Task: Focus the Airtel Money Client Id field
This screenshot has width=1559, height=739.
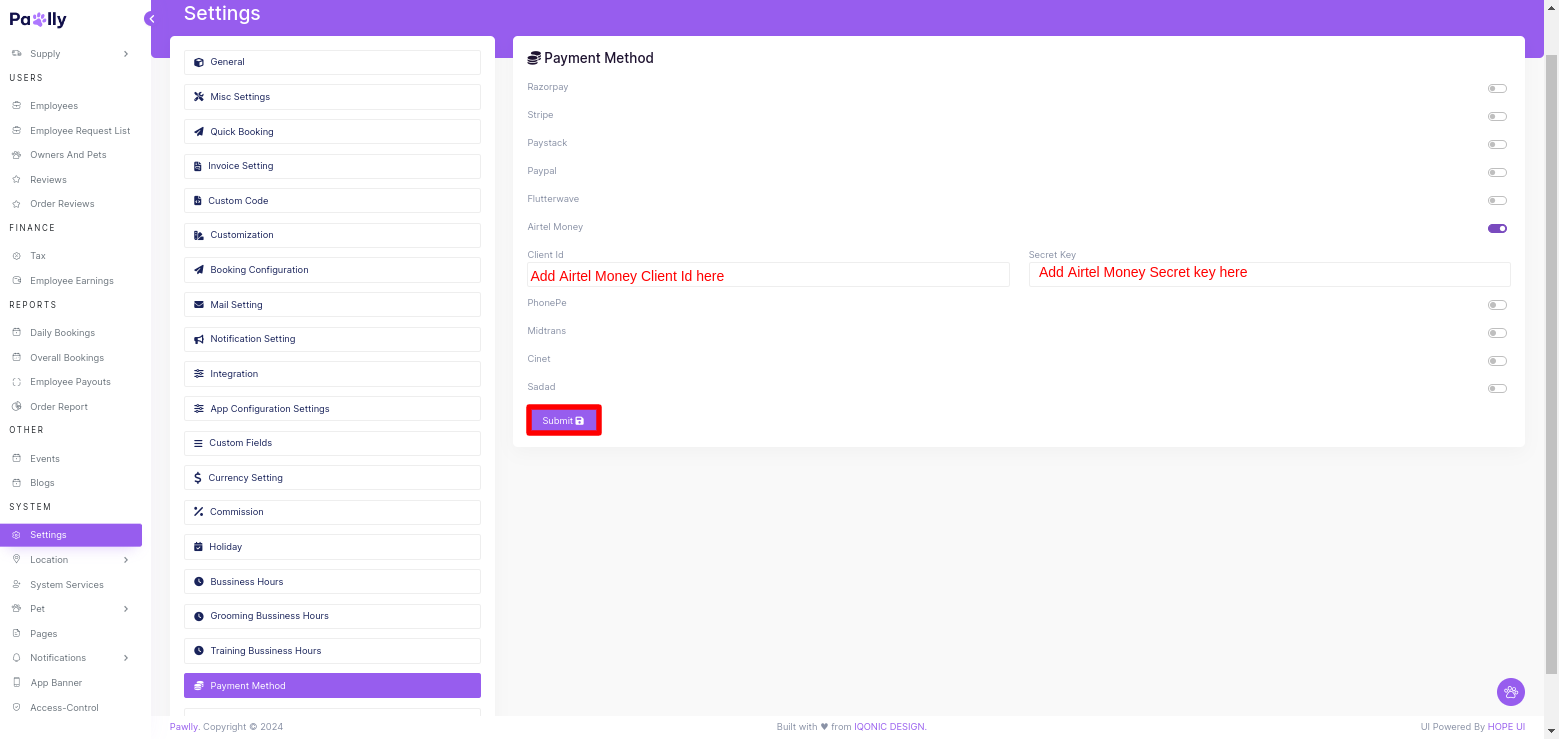Action: [768, 275]
